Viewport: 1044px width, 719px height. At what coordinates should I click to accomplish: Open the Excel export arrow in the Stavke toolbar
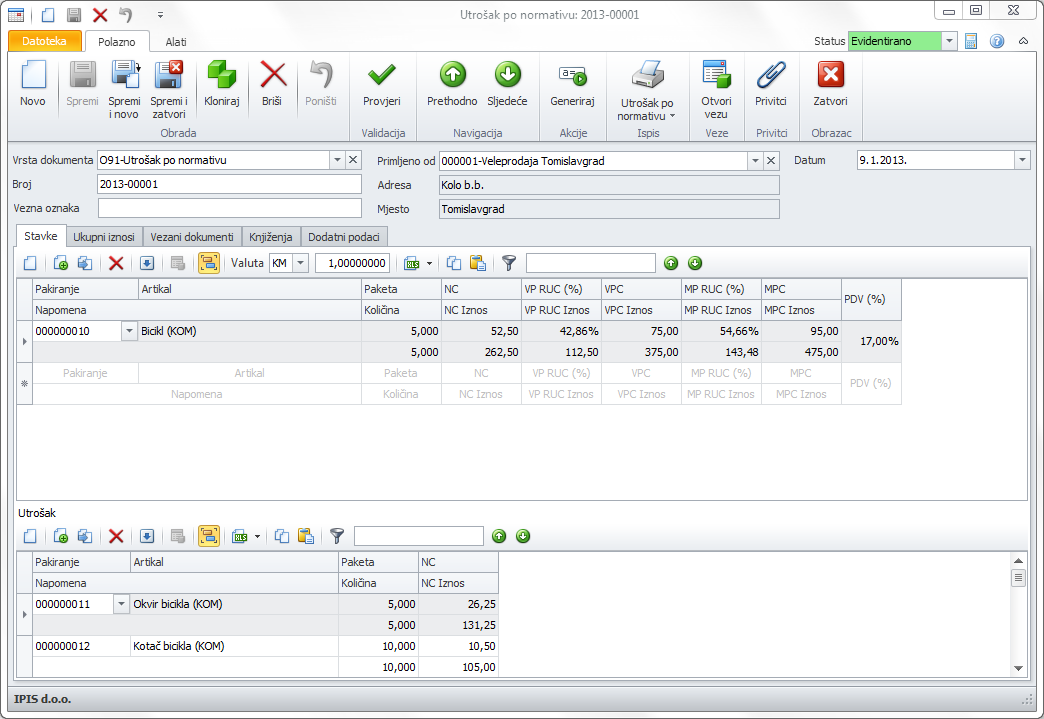click(429, 263)
